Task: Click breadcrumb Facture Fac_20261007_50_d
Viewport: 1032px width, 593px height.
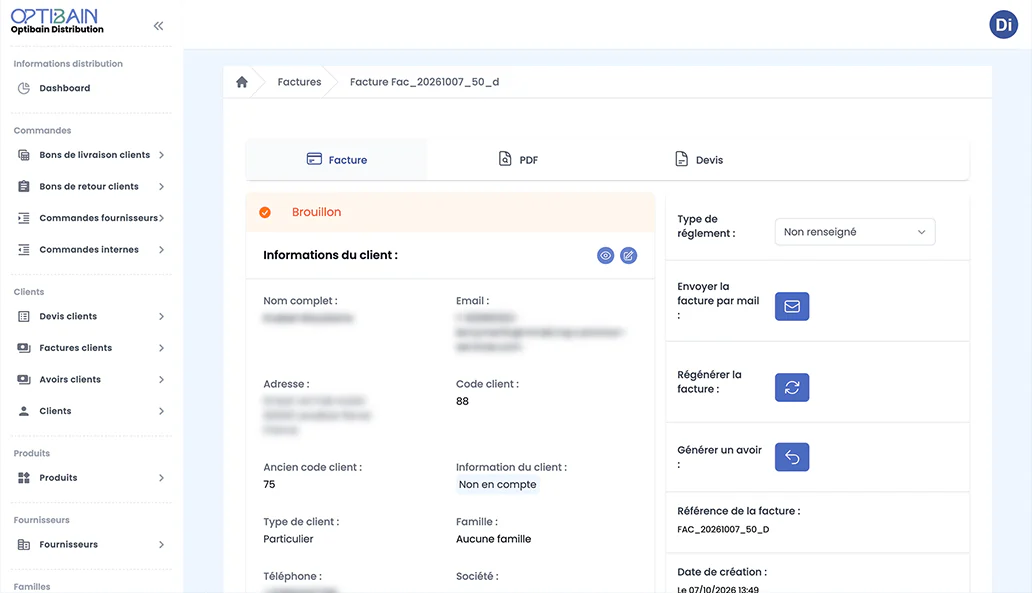Action: click(x=425, y=82)
